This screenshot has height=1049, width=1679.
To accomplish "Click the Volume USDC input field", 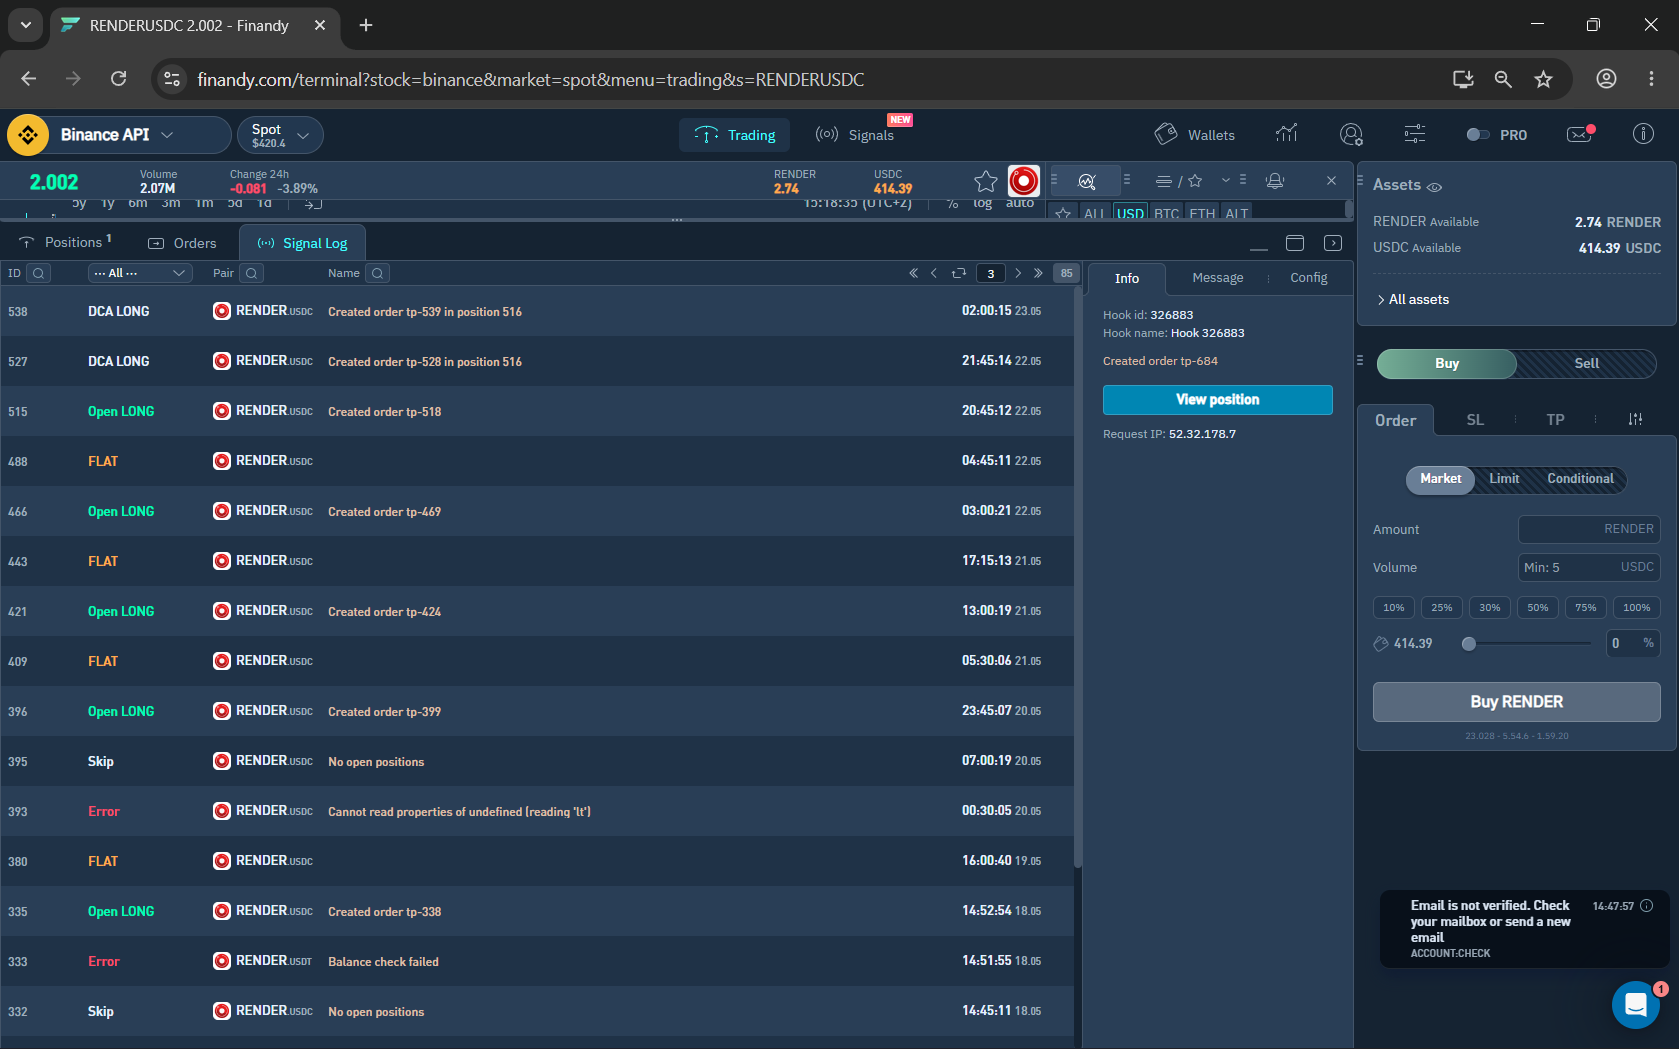I will point(1589,567).
